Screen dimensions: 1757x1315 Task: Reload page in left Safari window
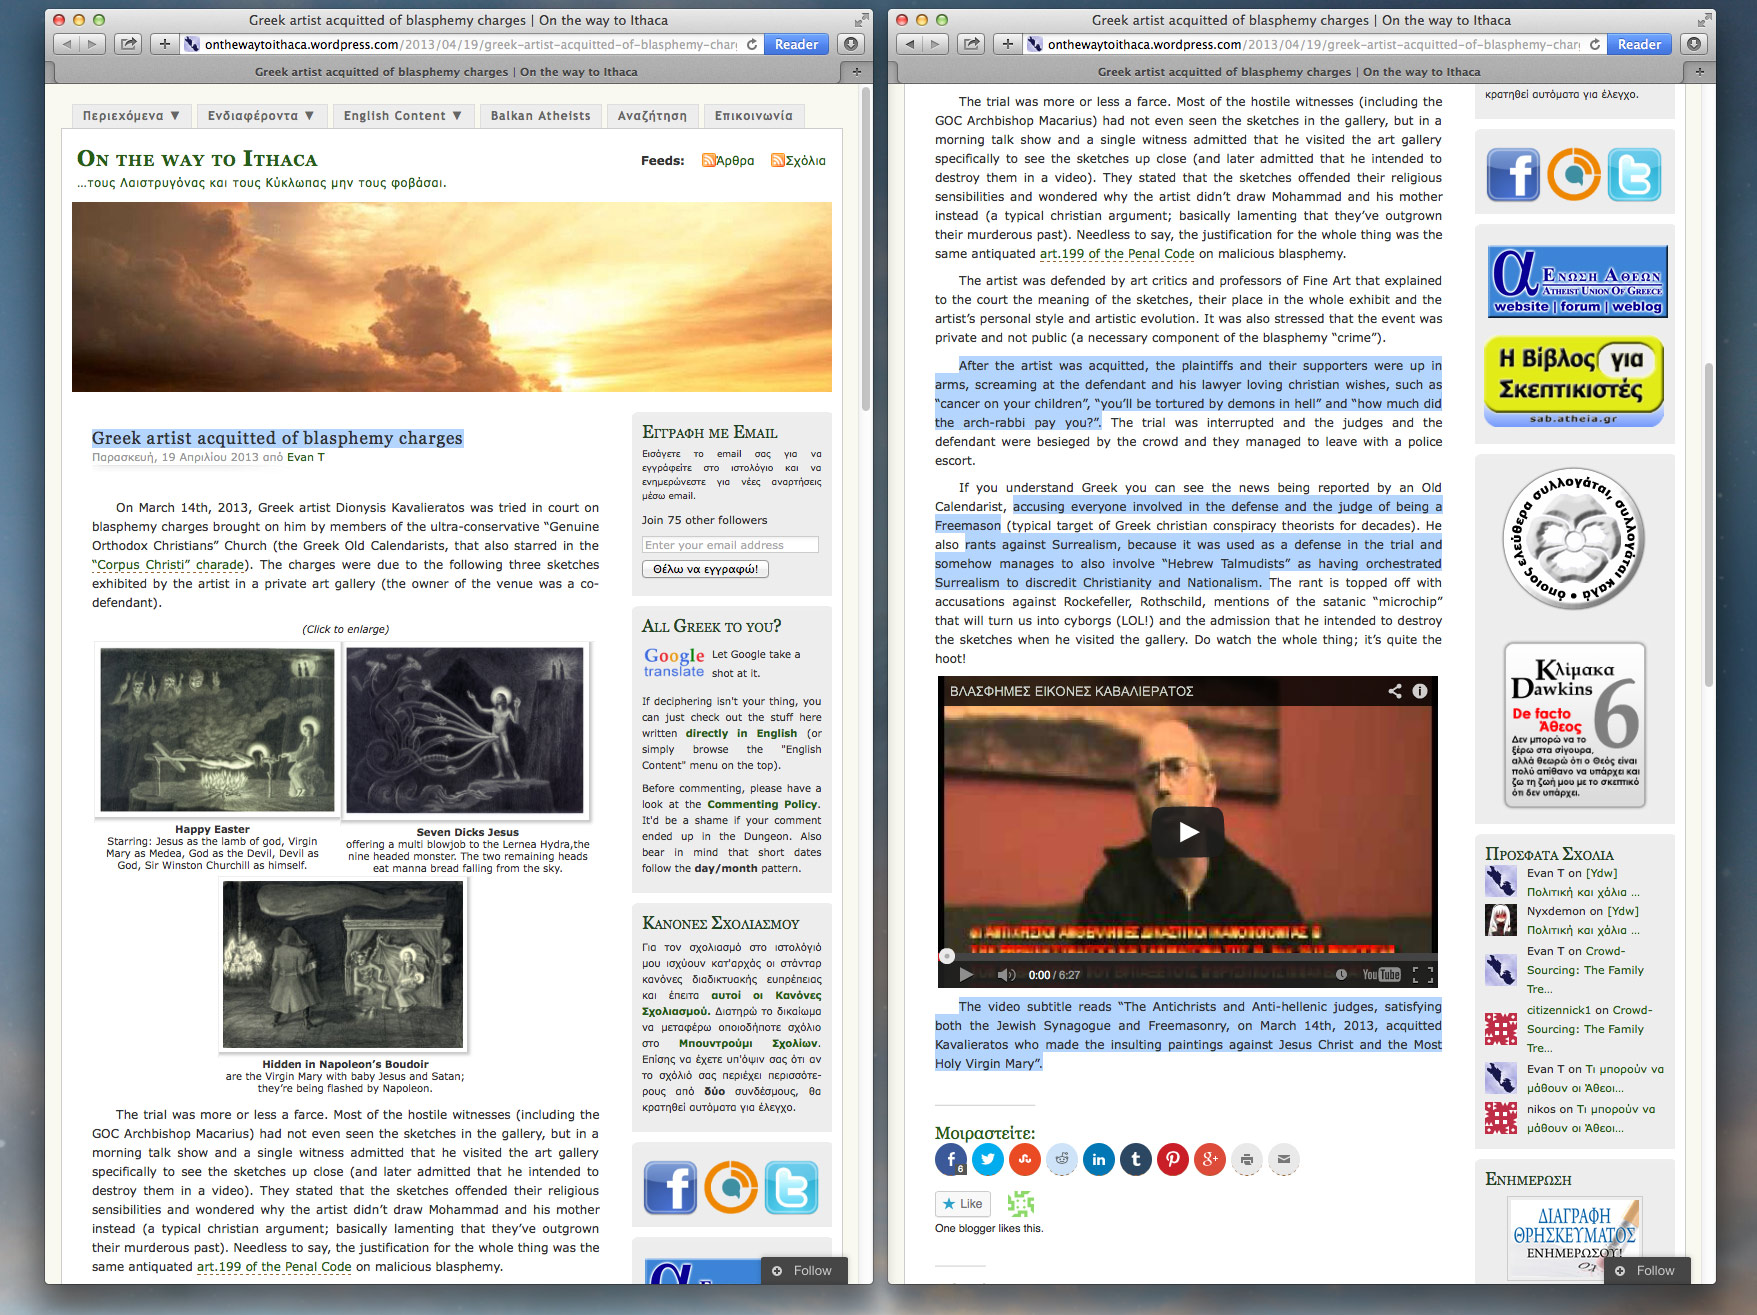[x=752, y=44]
